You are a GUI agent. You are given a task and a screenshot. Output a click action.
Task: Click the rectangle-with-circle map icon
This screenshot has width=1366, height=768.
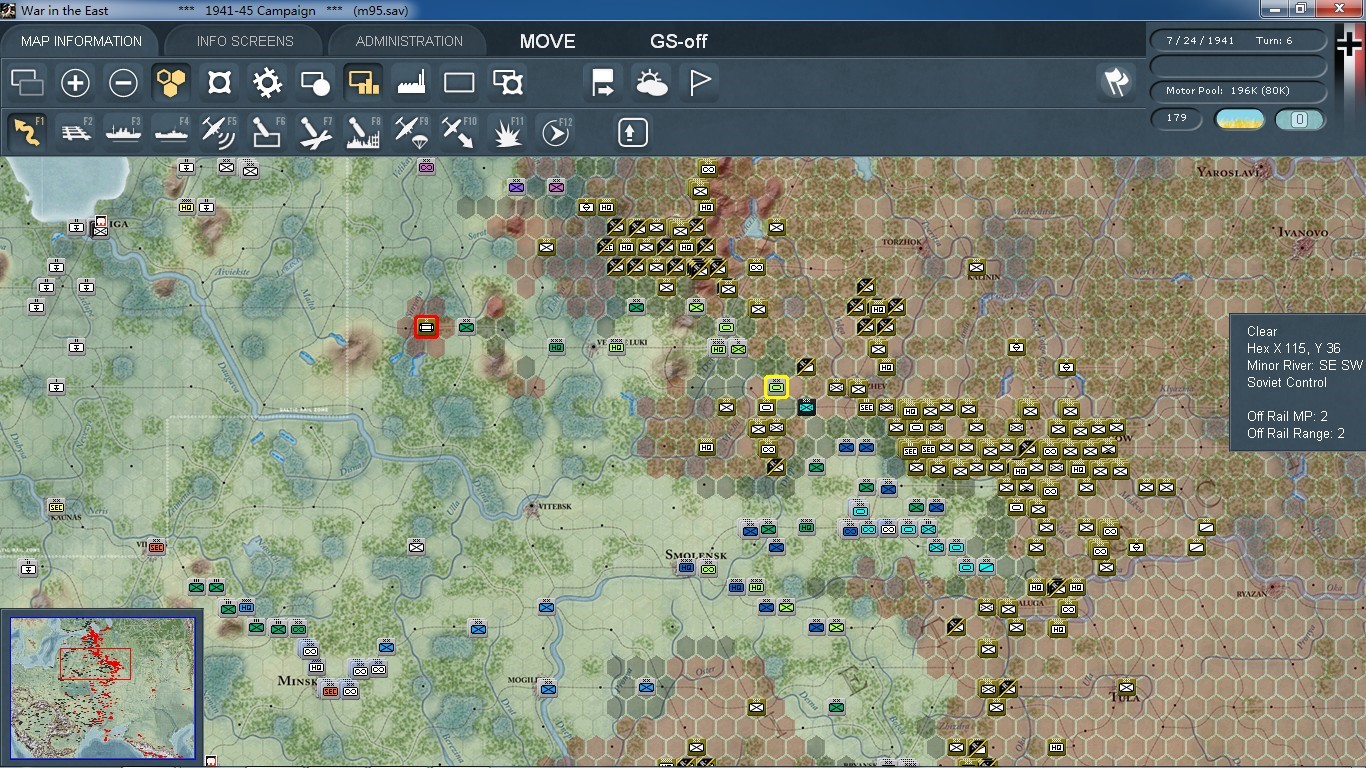tap(315, 83)
